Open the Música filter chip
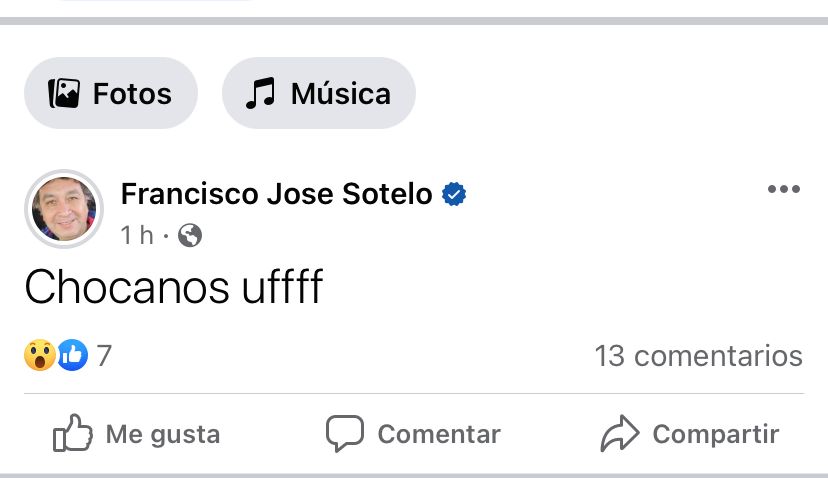Image resolution: width=828 pixels, height=478 pixels. pyautogui.click(x=318, y=93)
